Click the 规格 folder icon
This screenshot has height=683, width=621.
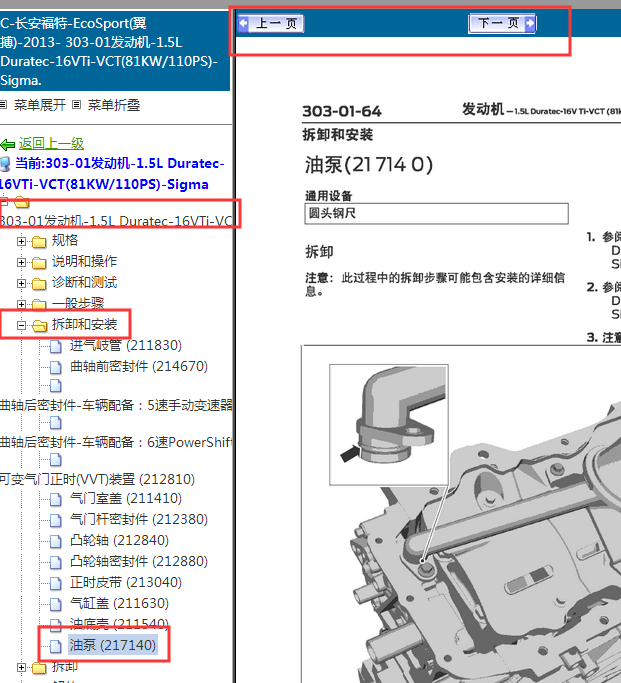[39, 241]
